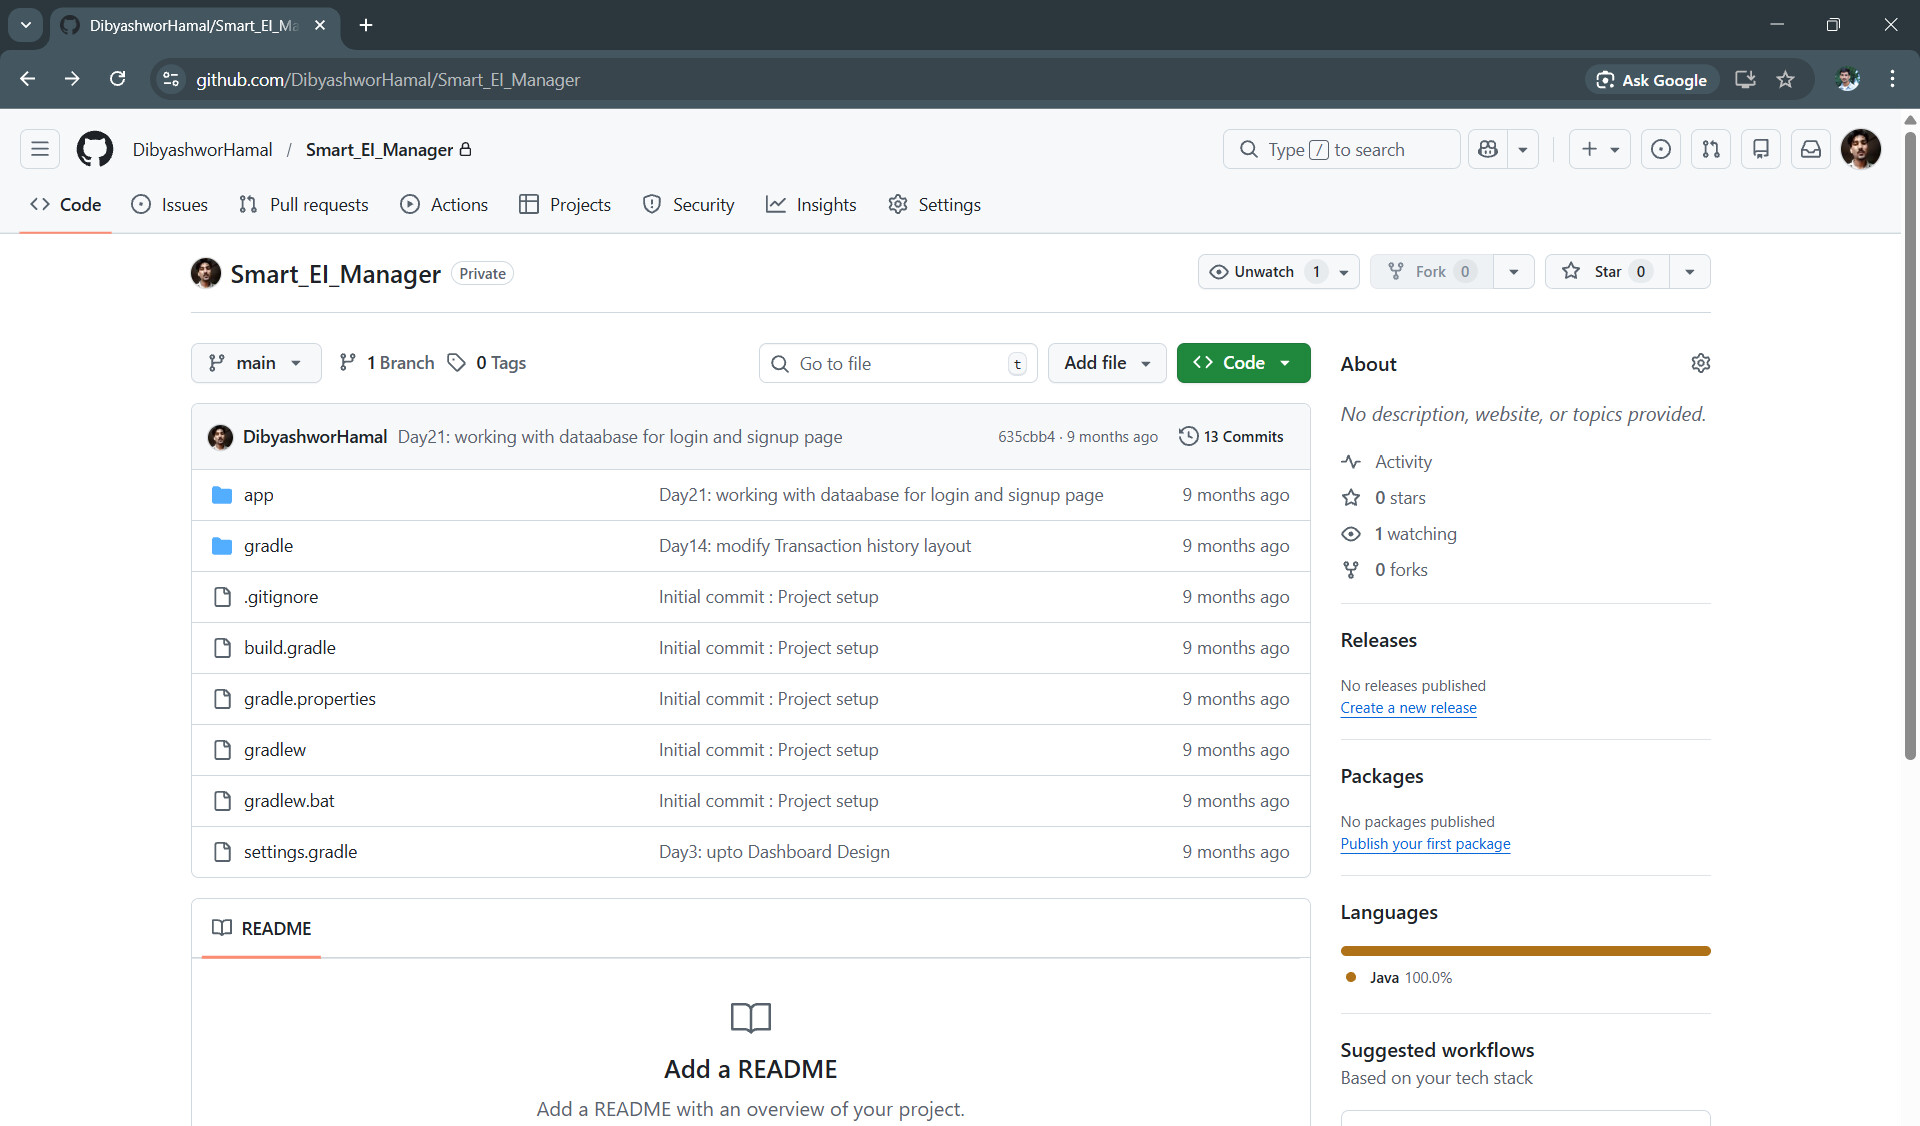Click the Go to file field
The width and height of the screenshot is (1920, 1126).
click(x=897, y=364)
